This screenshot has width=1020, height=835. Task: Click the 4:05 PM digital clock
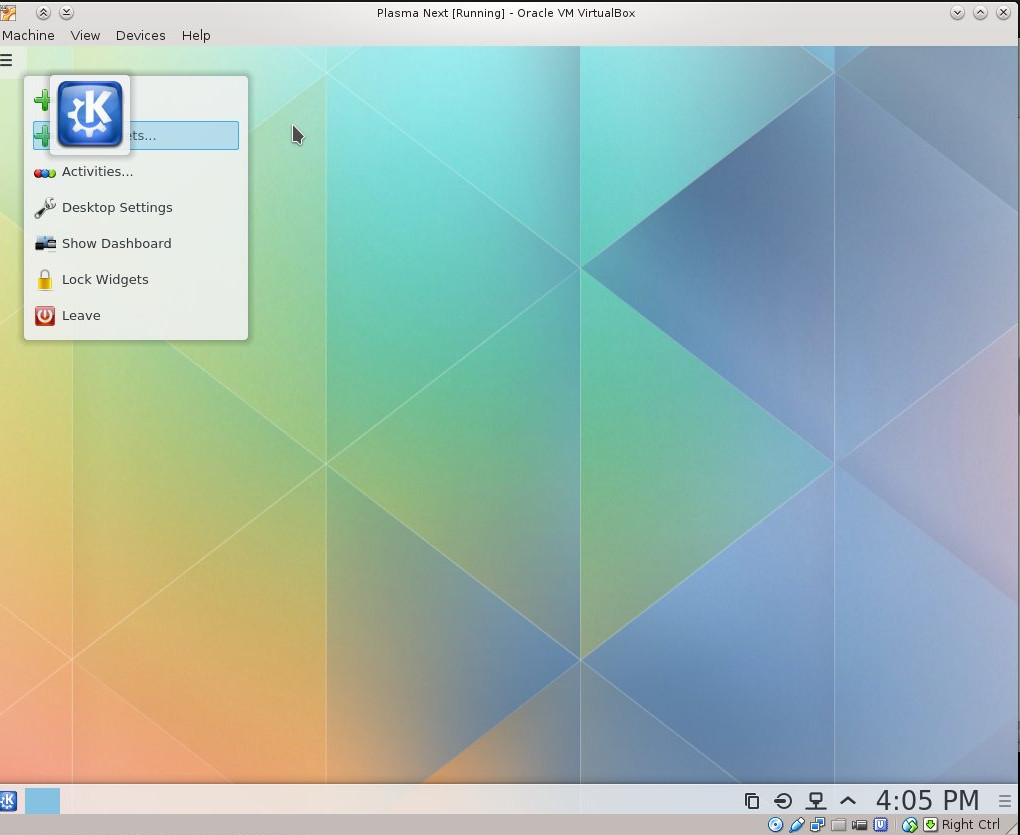[x=927, y=800]
